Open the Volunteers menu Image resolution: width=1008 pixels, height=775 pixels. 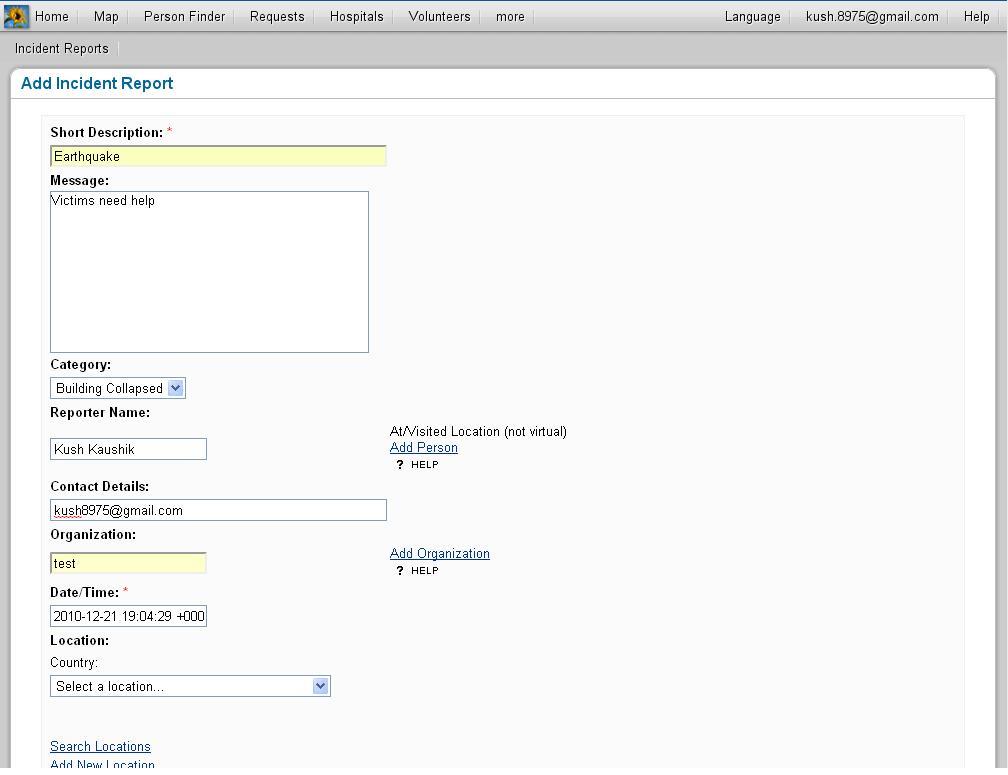point(439,16)
